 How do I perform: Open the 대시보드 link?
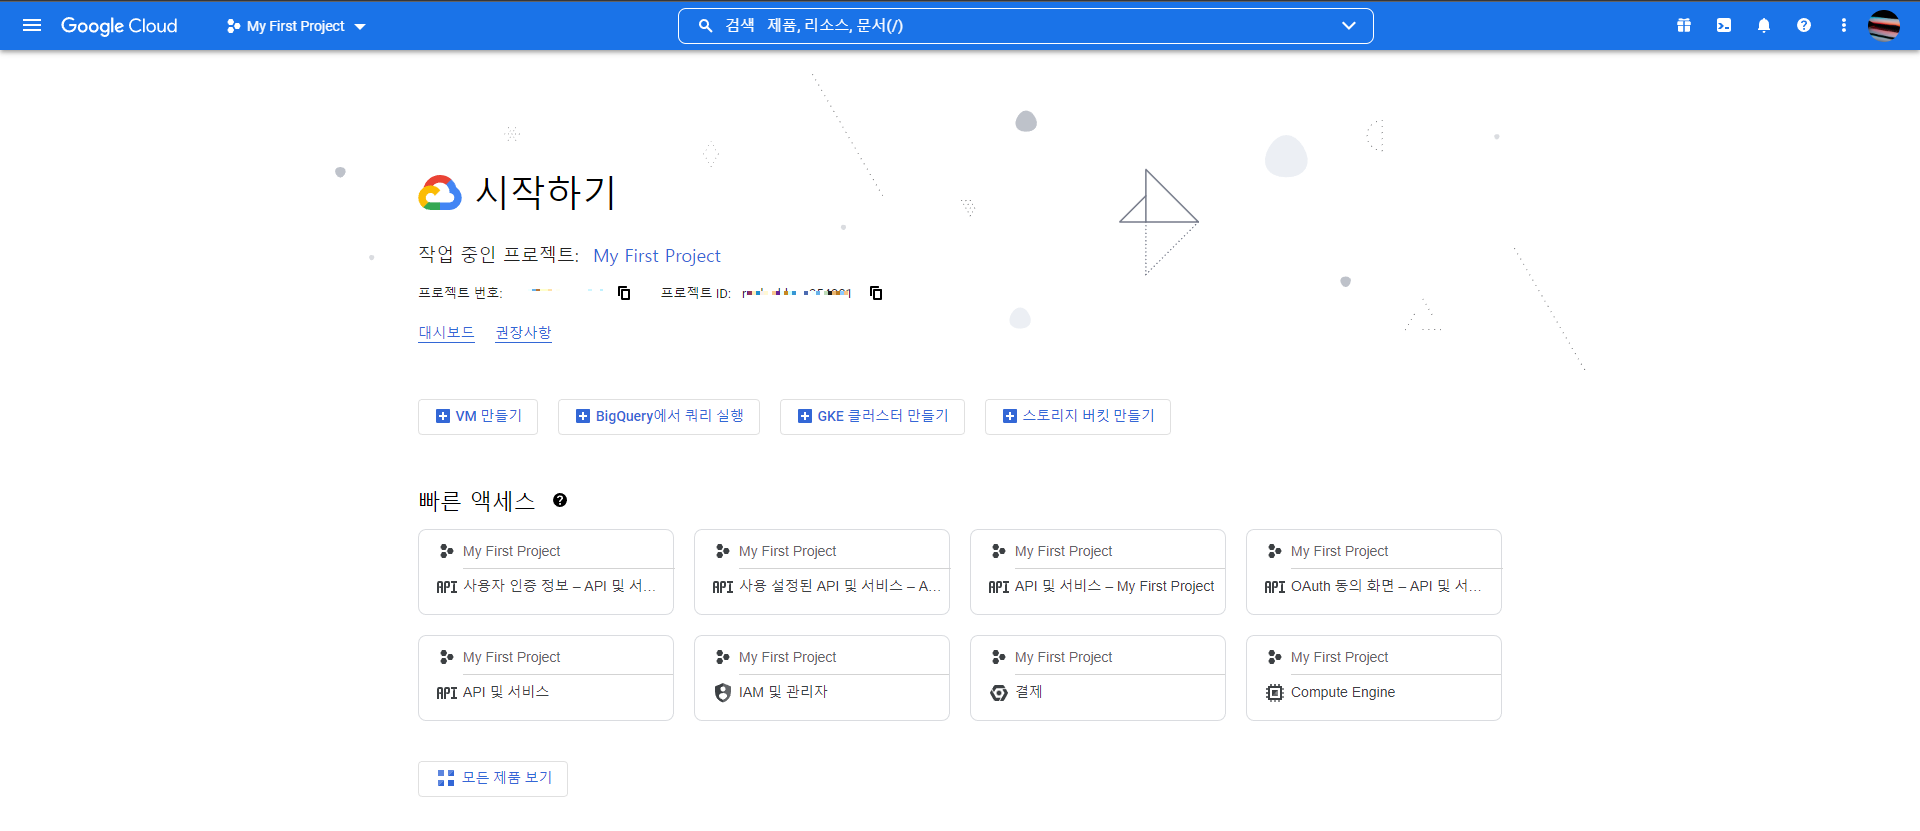click(446, 332)
